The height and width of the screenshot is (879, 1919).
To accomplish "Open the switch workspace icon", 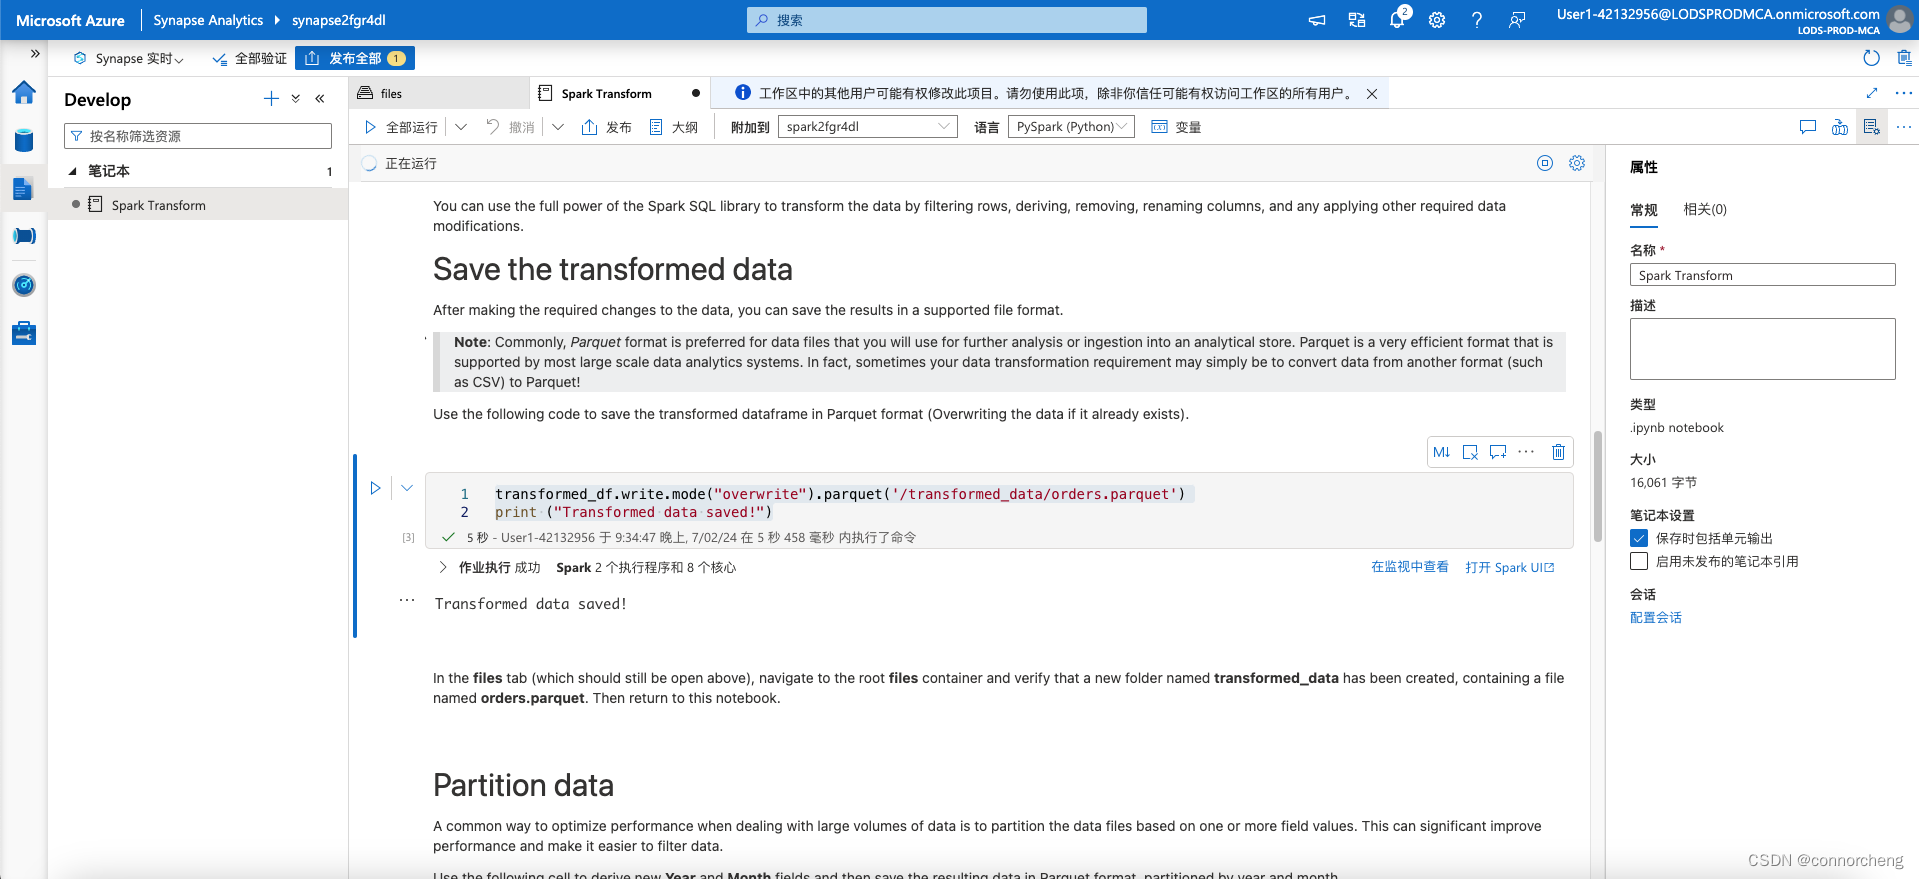I will [x=1357, y=20].
